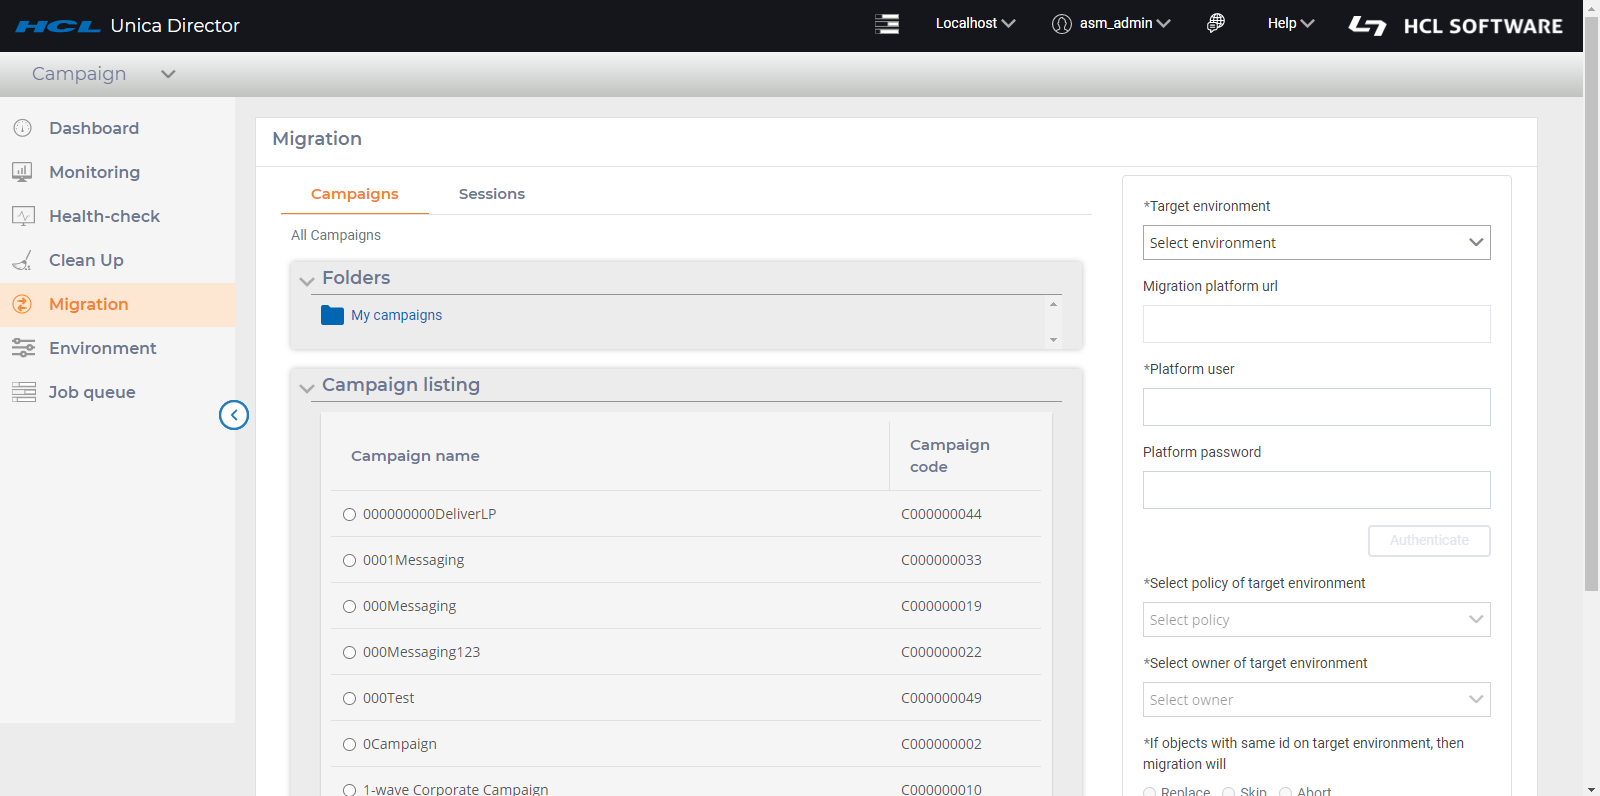The height and width of the screenshot is (796, 1600).
Task: Open Health-check via its pulse icon
Action: (22, 216)
